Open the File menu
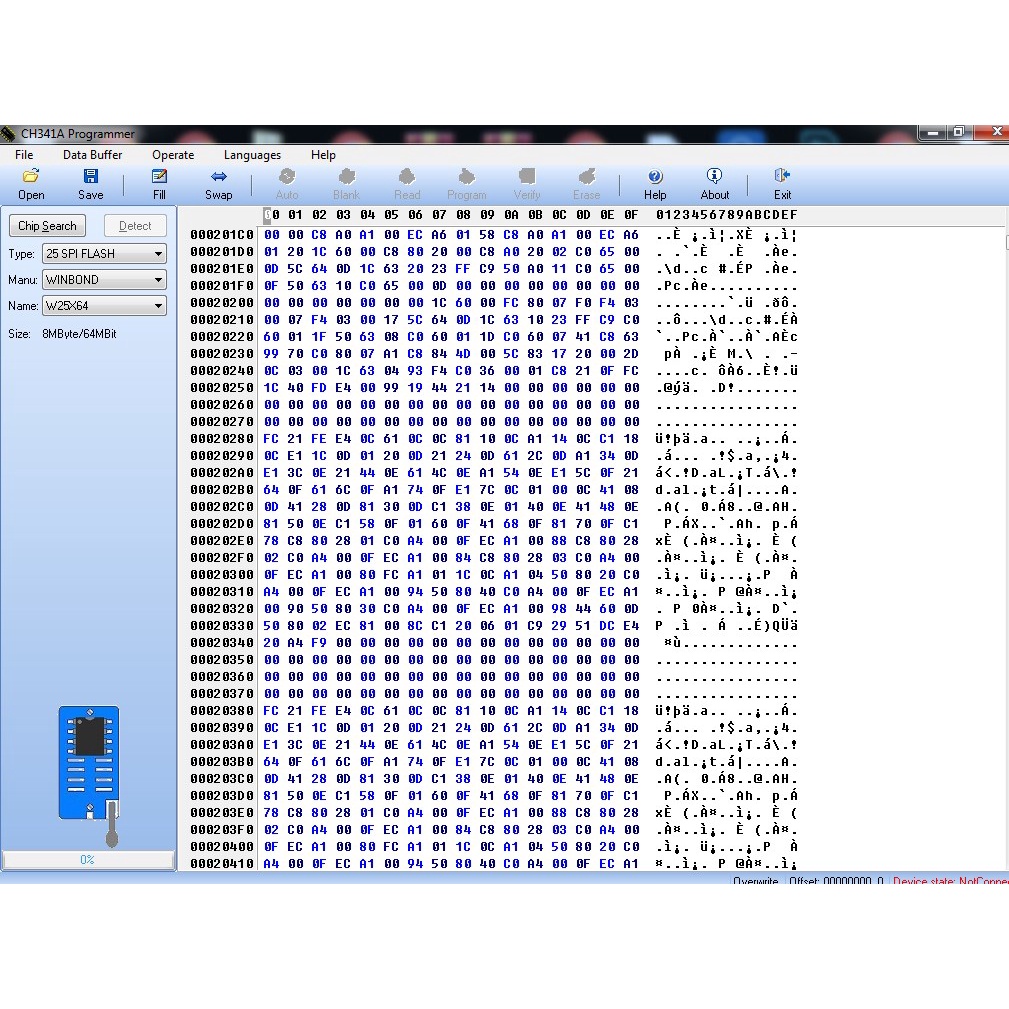Image resolution: width=1009 pixels, height=1009 pixels. [24, 155]
